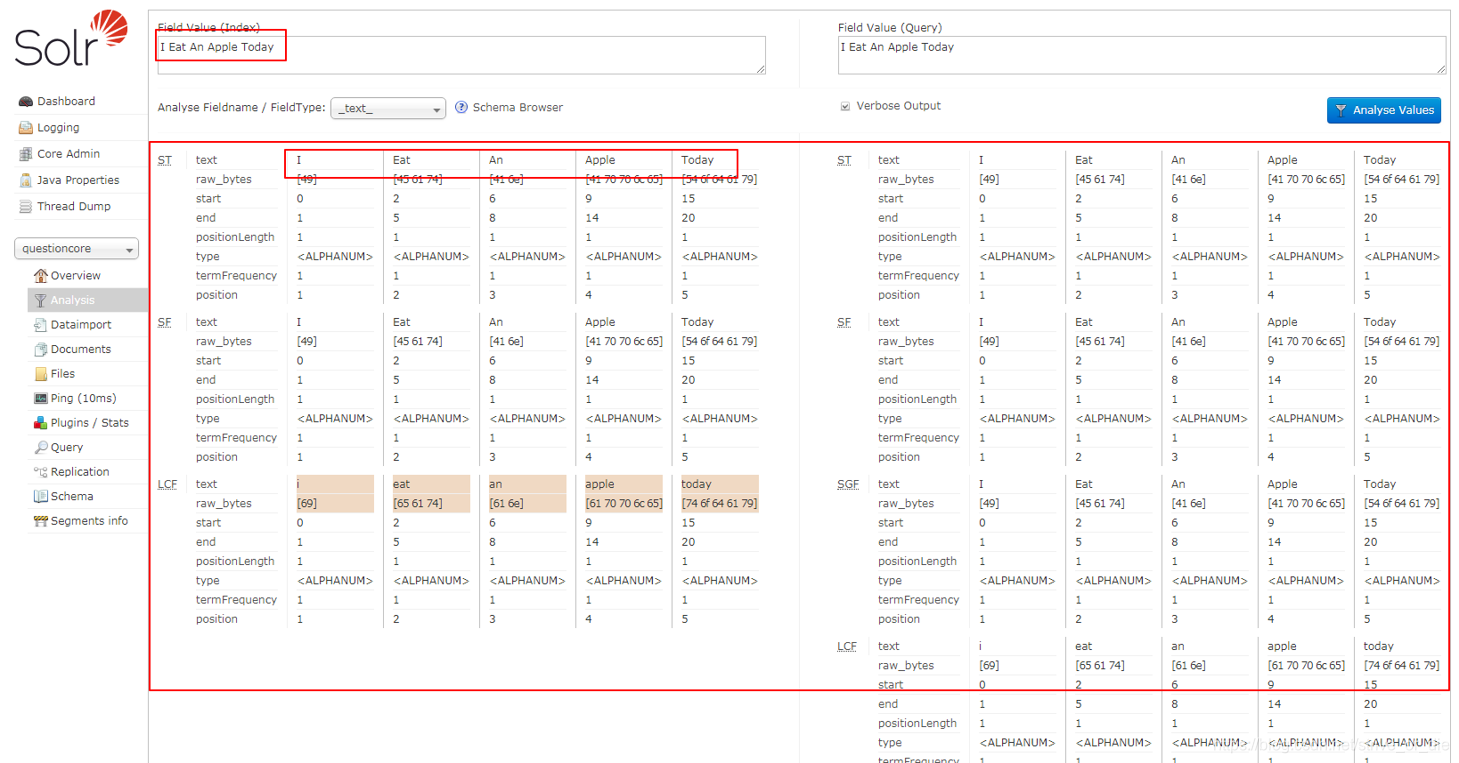The image size is (1459, 763).
Task: Click the query-side SF filter label
Action: [844, 322]
